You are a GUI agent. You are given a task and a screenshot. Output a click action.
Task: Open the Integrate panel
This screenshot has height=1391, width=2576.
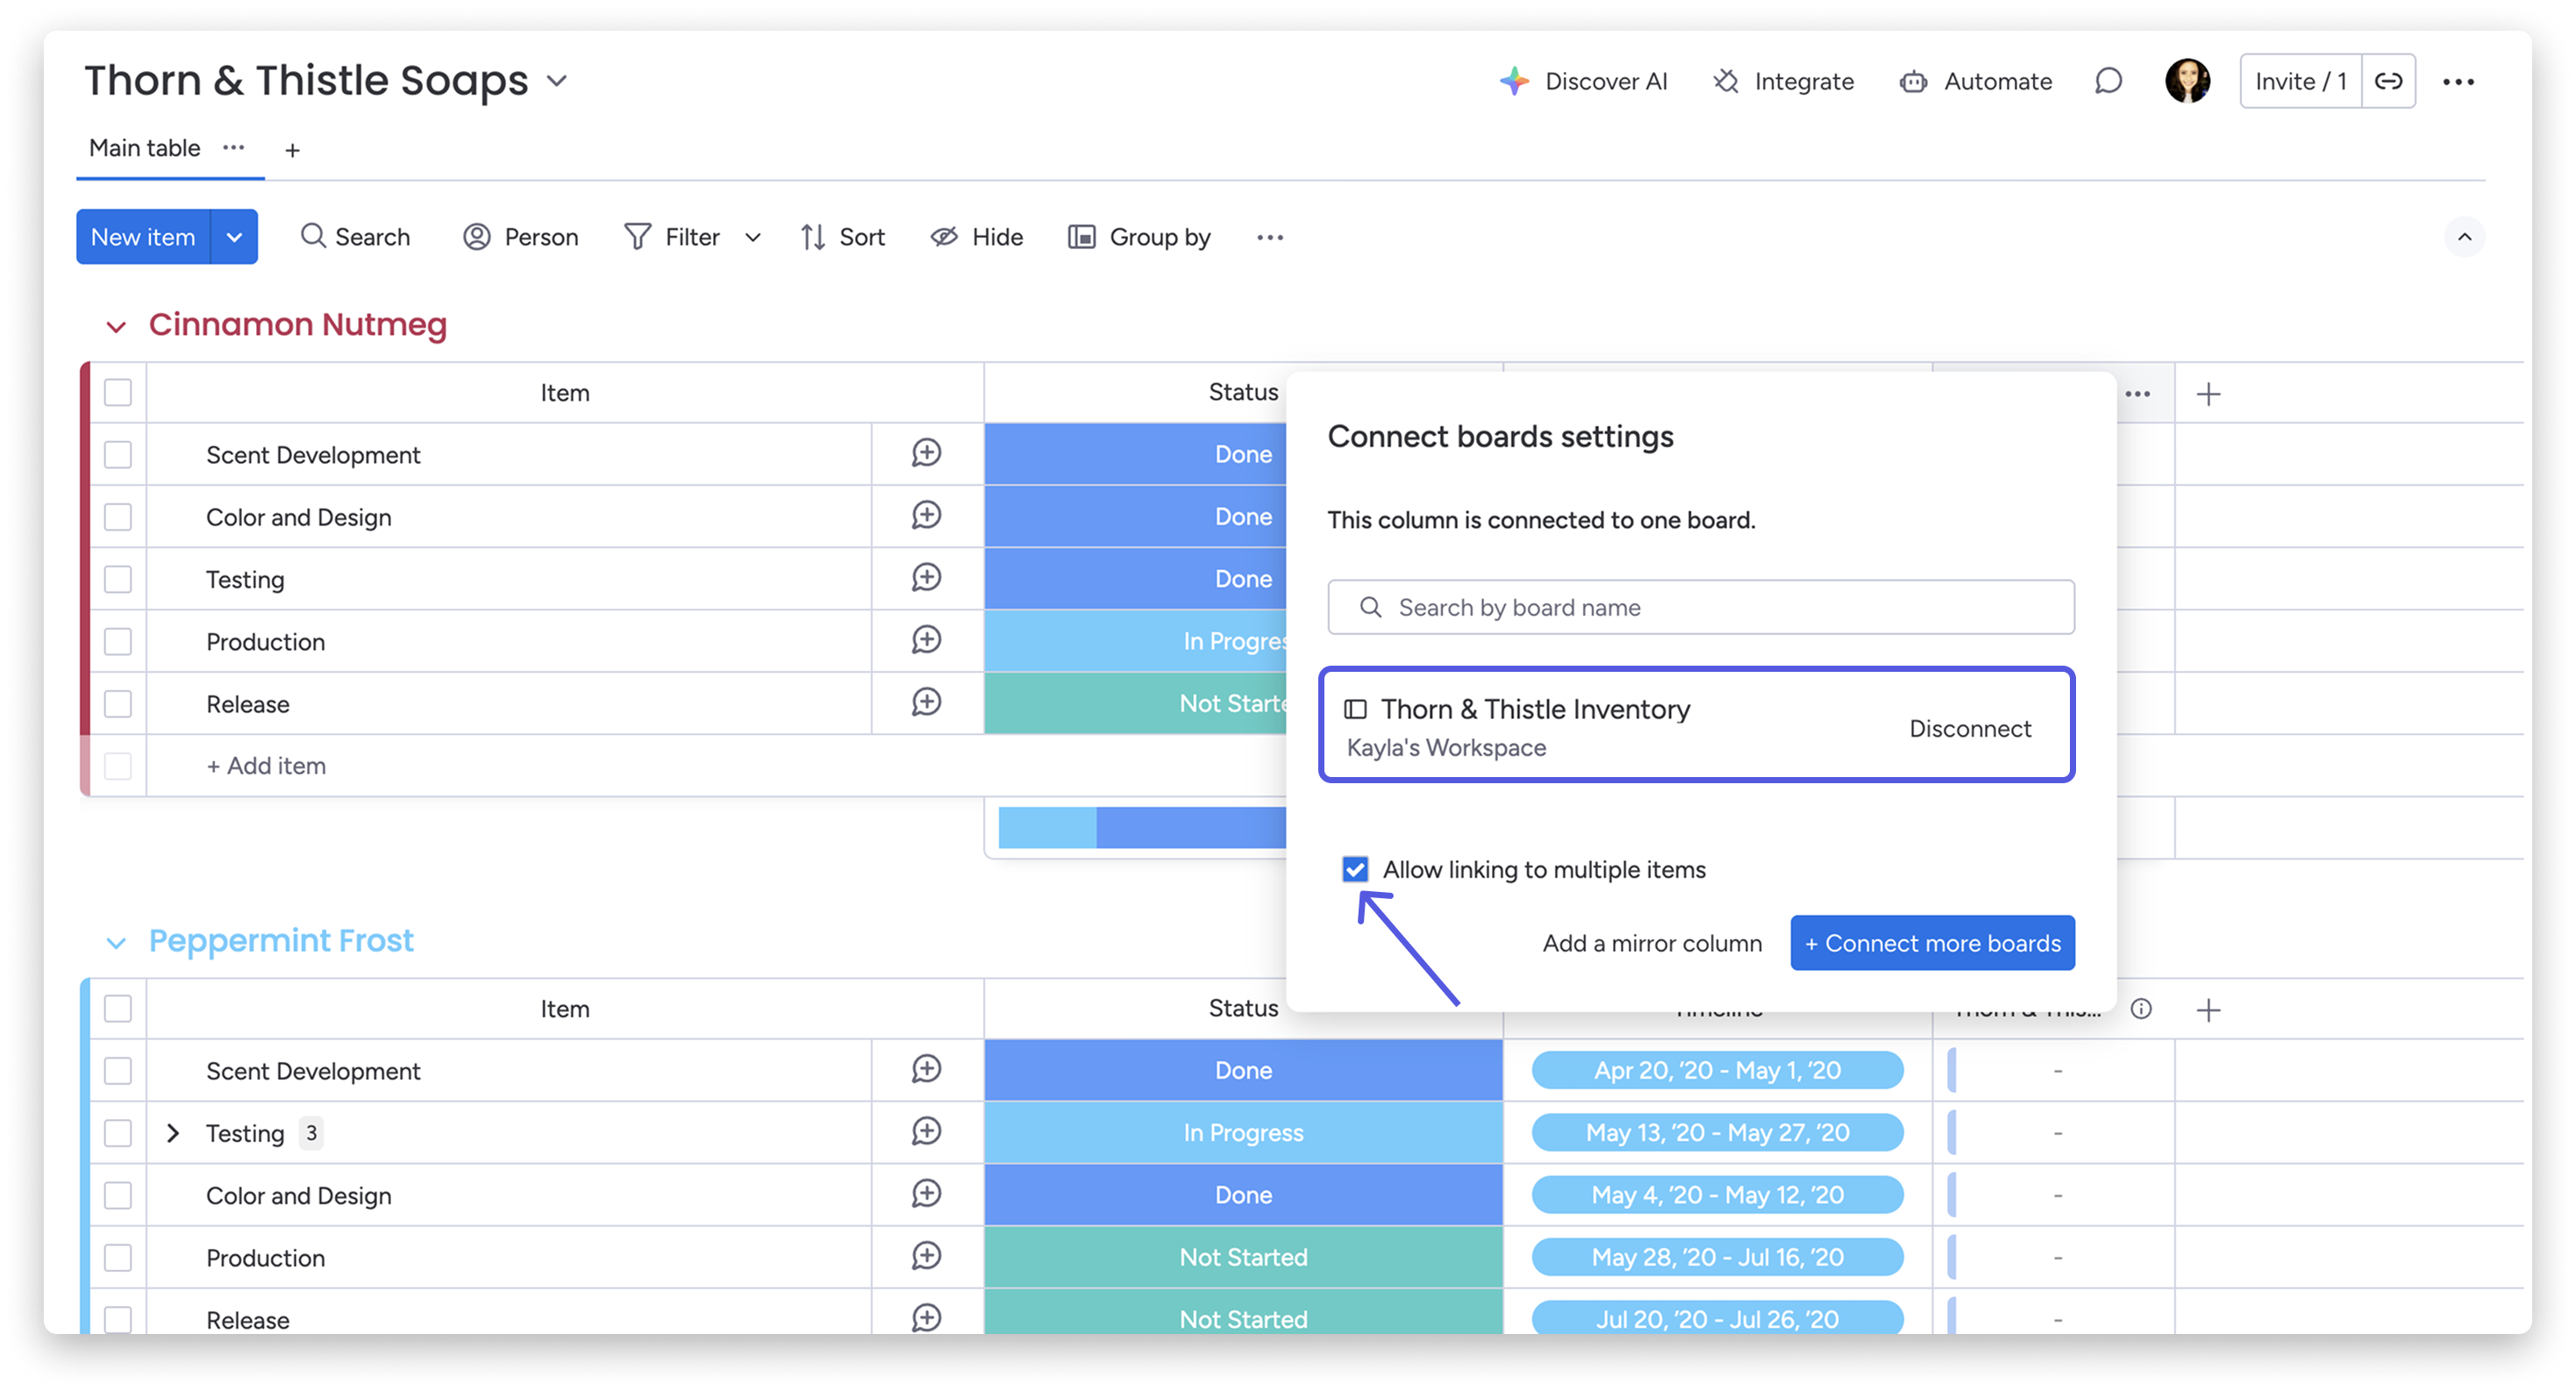(1783, 81)
